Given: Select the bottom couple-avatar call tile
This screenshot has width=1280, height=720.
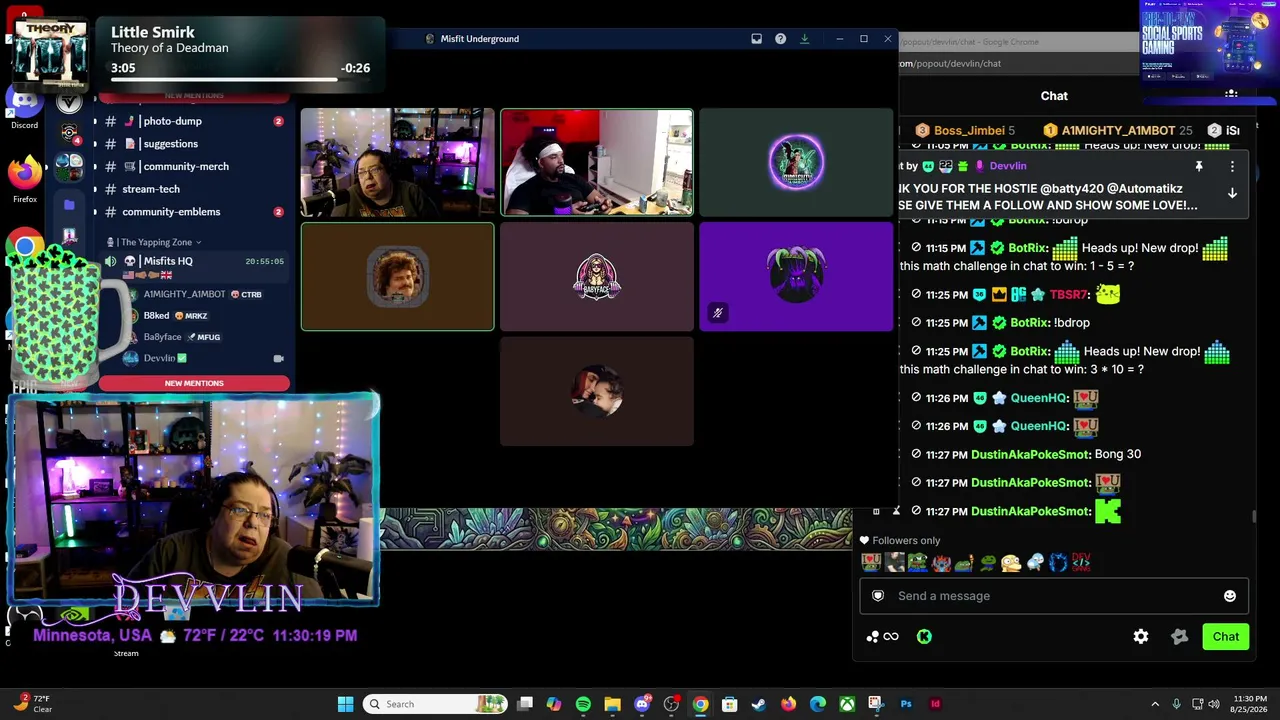Looking at the screenshot, I should (x=597, y=391).
